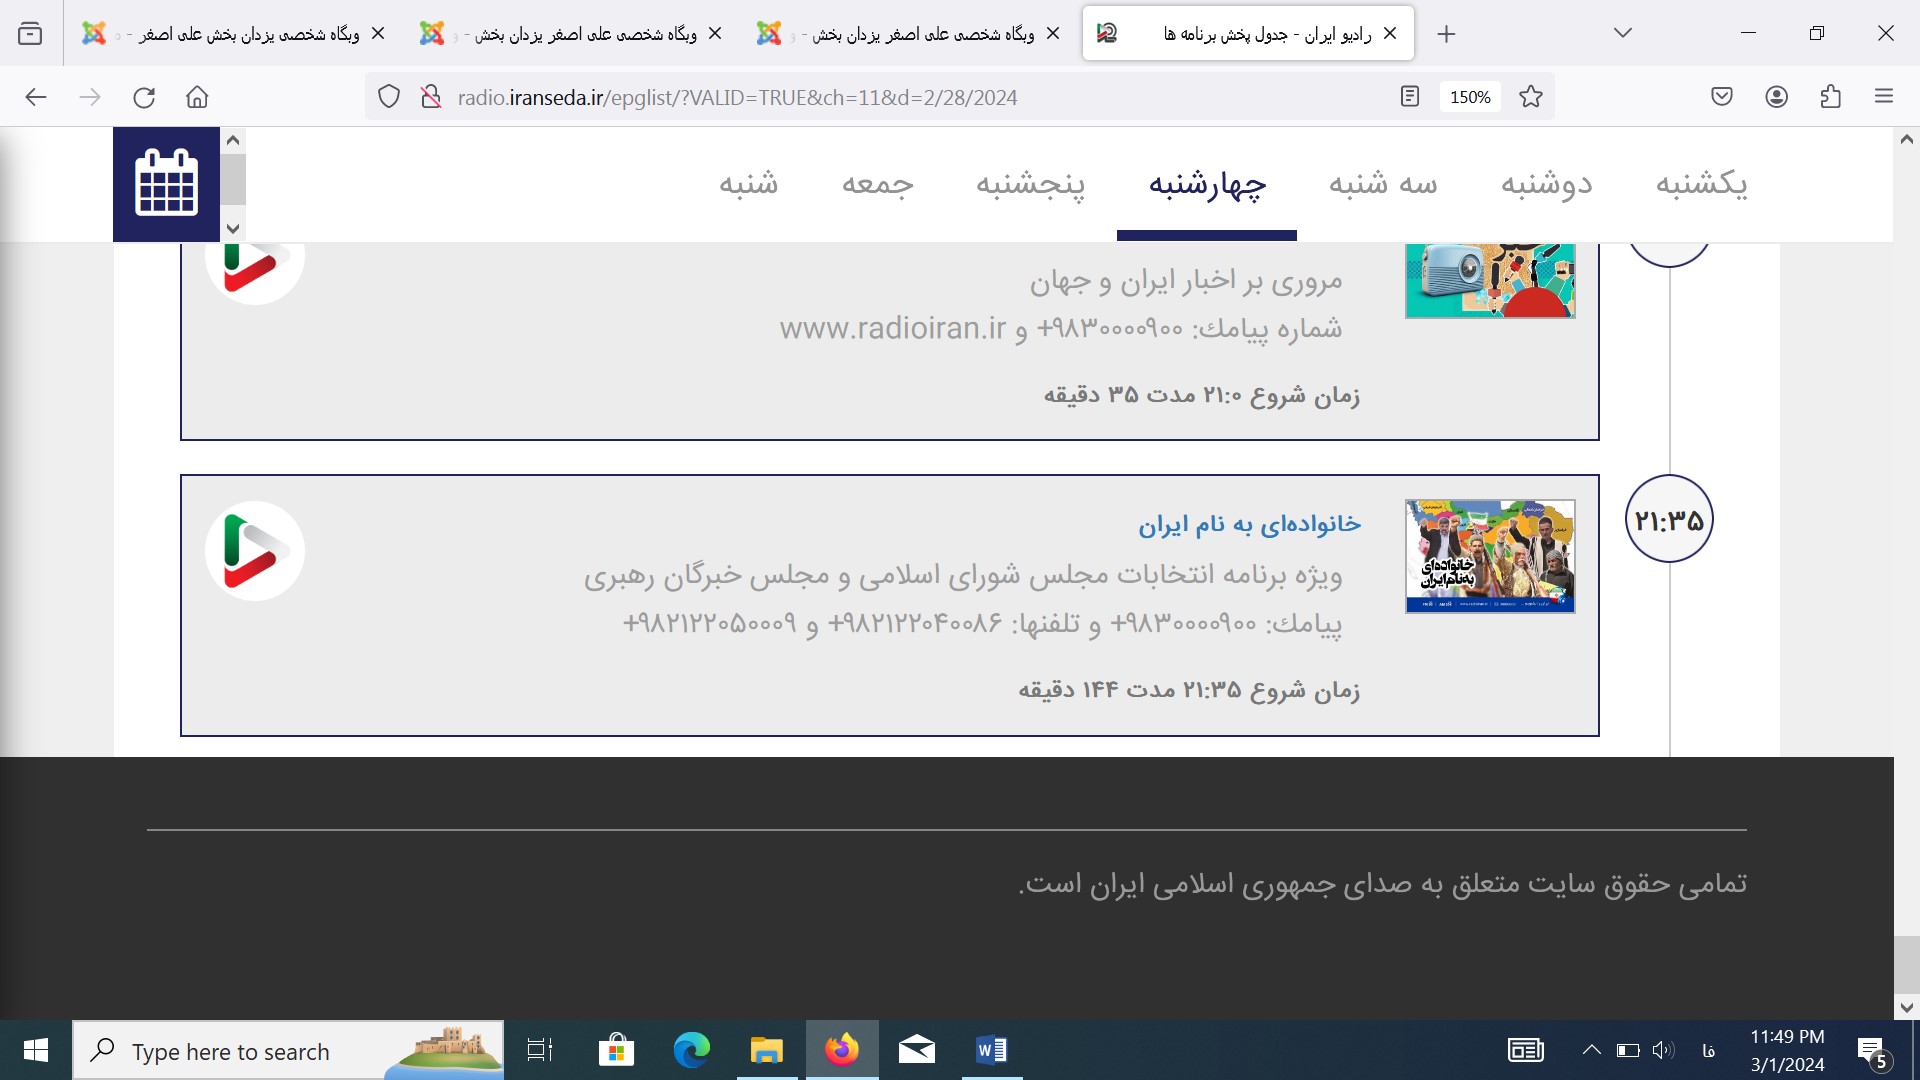Screen dimensions: 1920x1080
Task: Open Firefox application hamburger menu
Action: 1884,97
